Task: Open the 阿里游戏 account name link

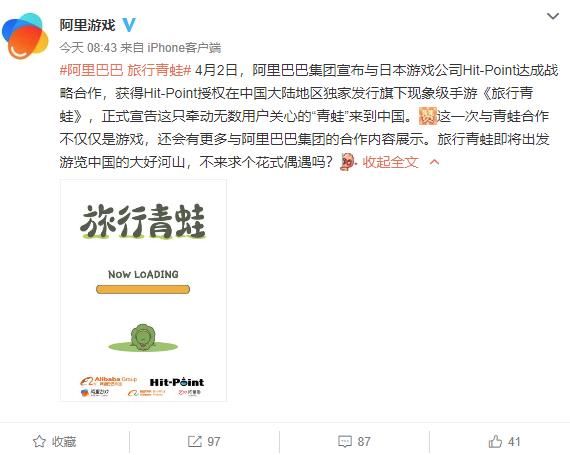Action: click(x=88, y=25)
